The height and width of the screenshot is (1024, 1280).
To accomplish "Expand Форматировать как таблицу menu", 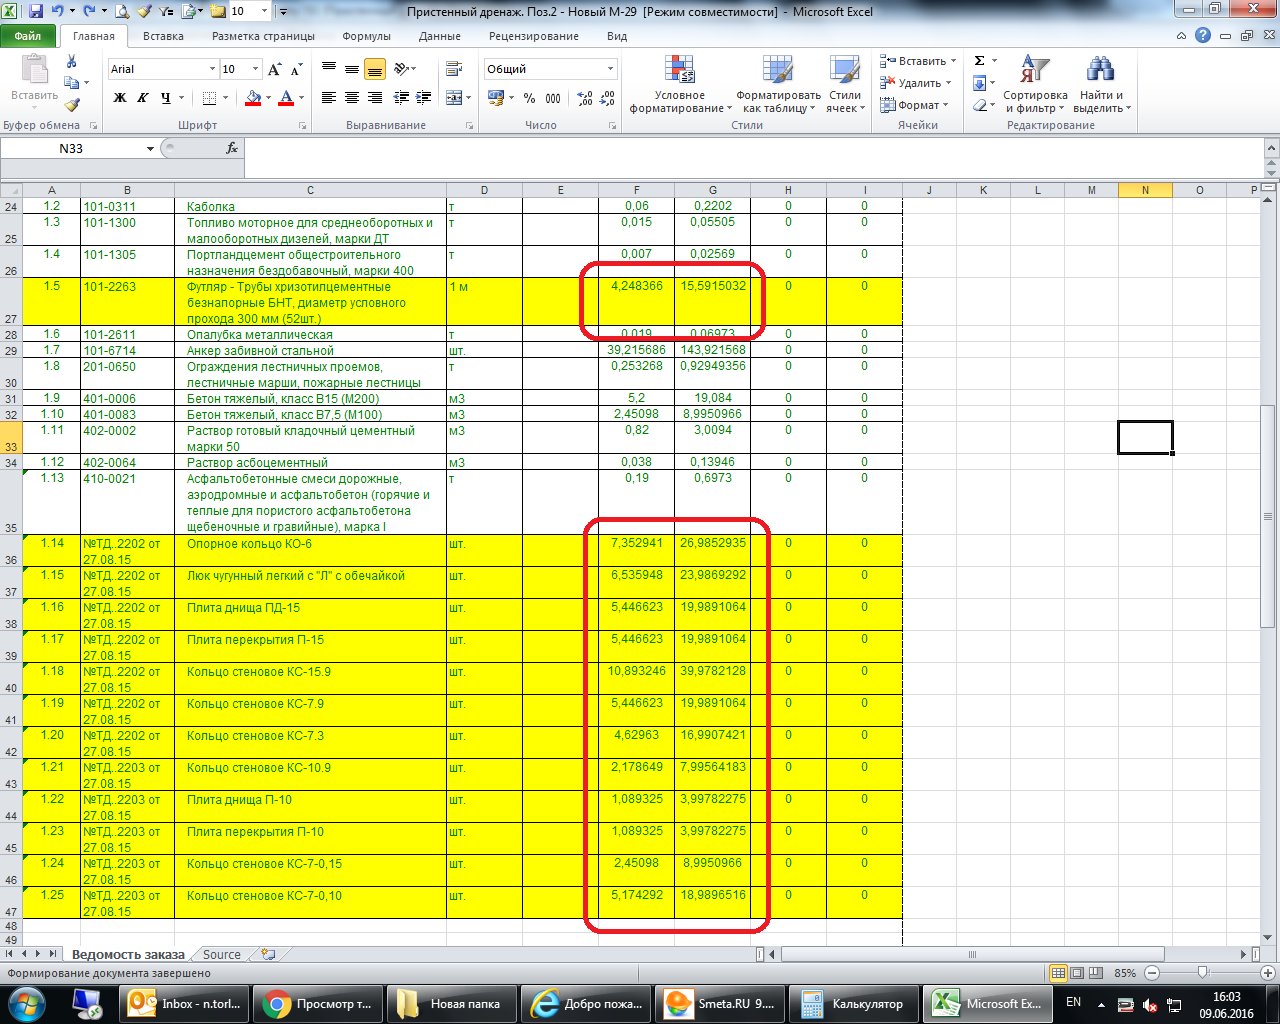I will 779,84.
